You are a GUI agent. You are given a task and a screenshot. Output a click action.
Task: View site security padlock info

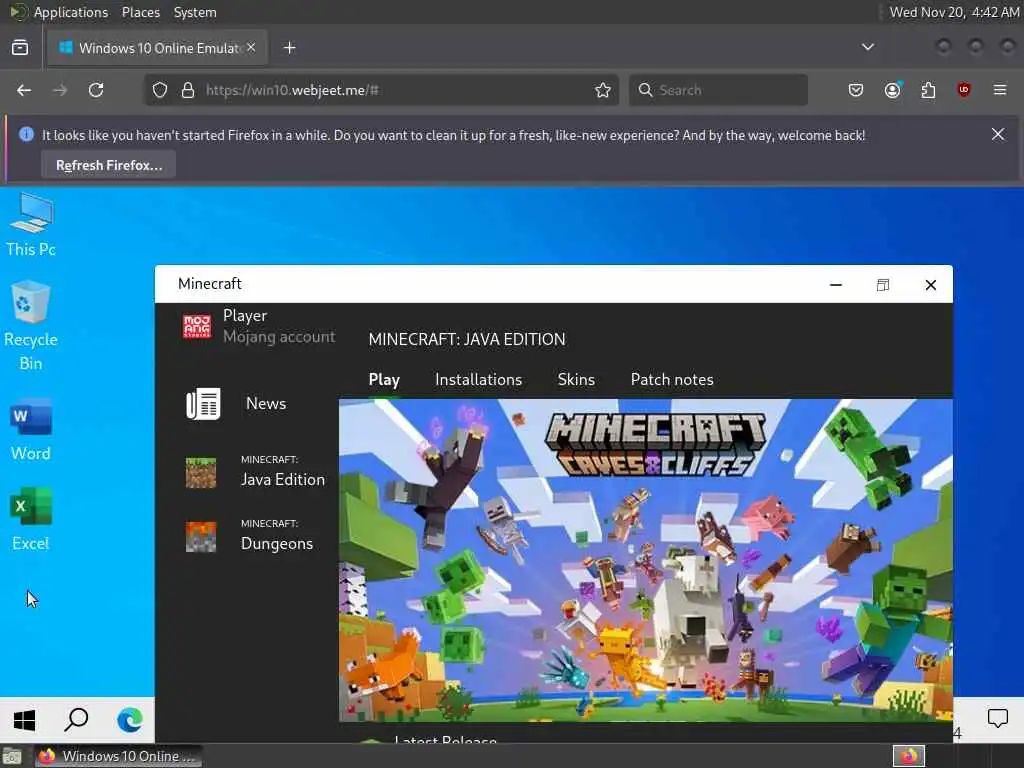(187, 90)
